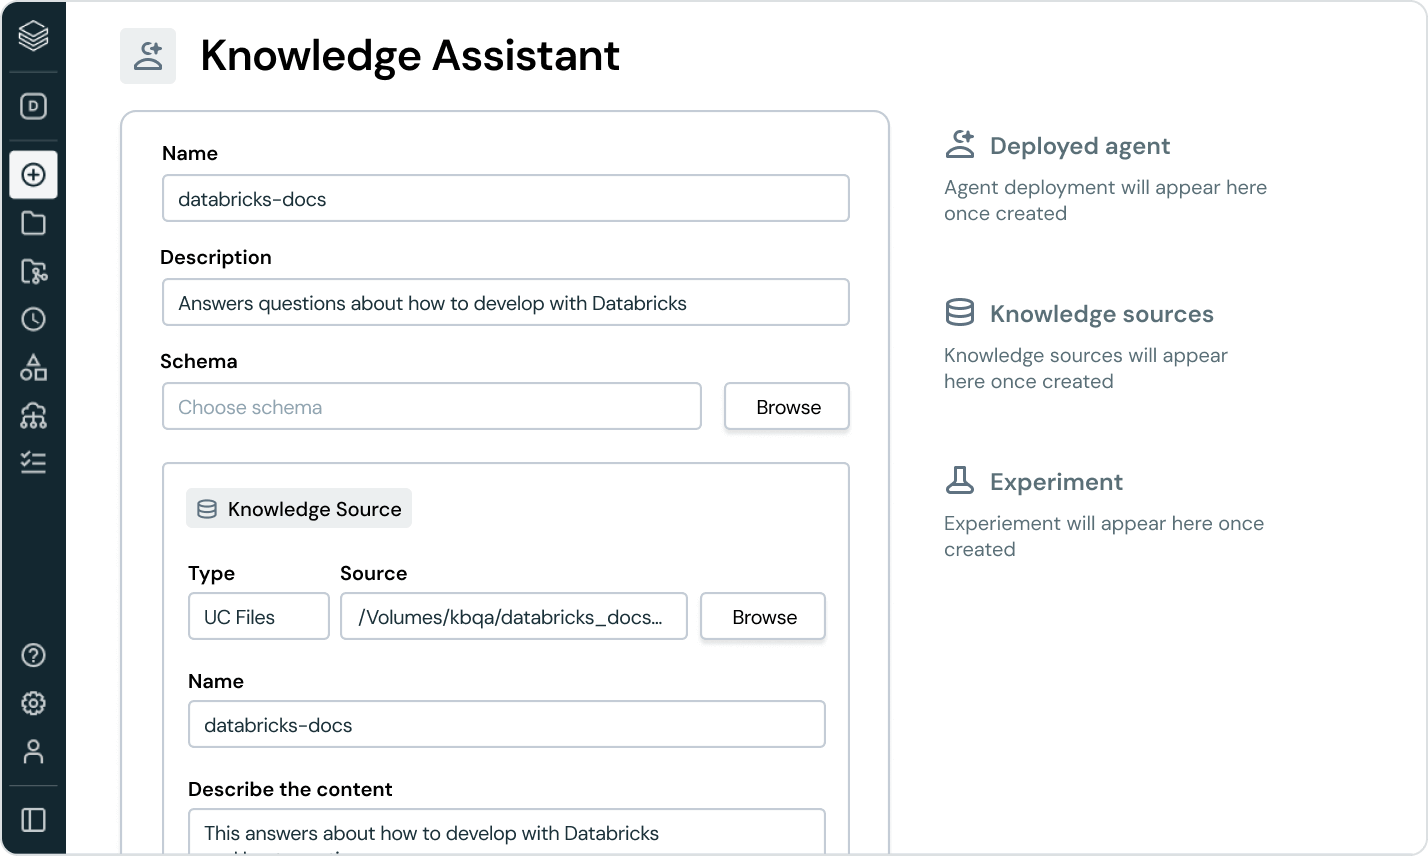Image resolution: width=1428 pixels, height=856 pixels.
Task: Click the Source path /Volumes/kbqa field
Action: [513, 617]
